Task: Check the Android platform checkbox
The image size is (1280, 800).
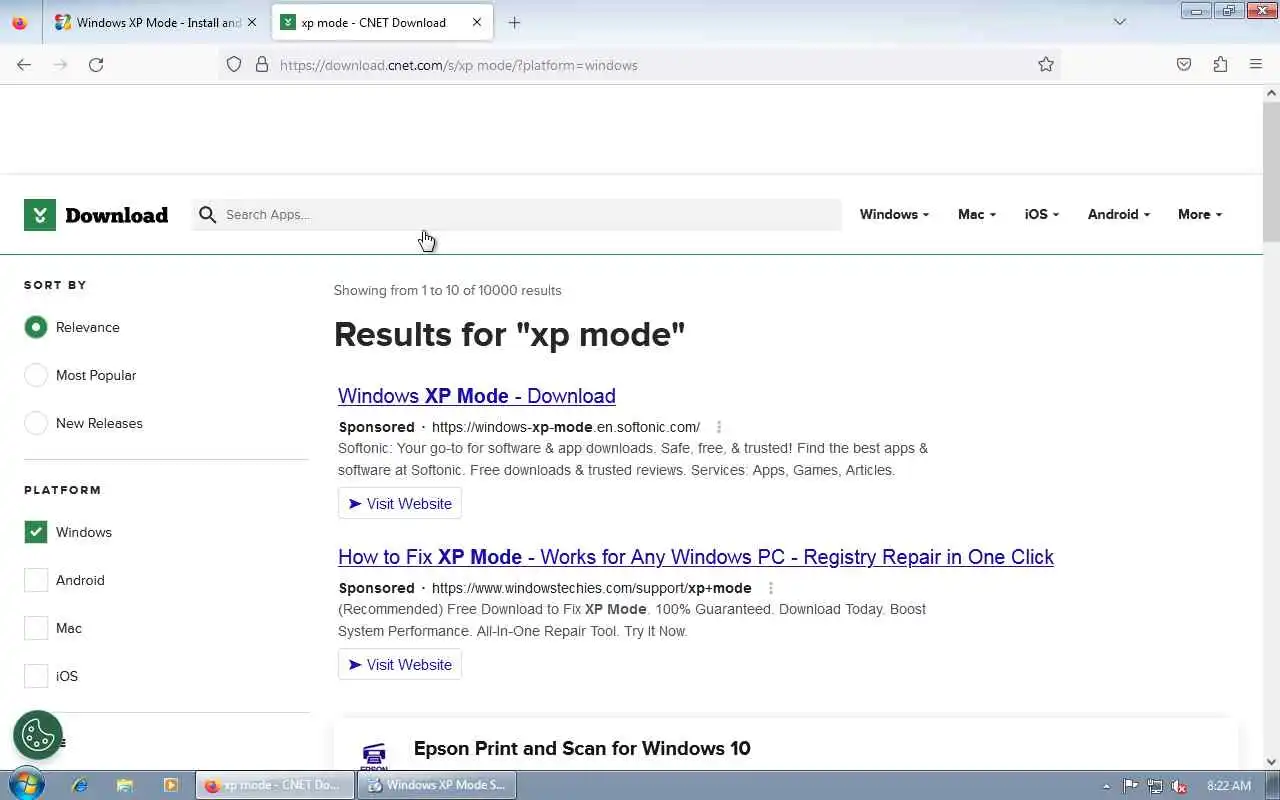Action: pos(36,580)
